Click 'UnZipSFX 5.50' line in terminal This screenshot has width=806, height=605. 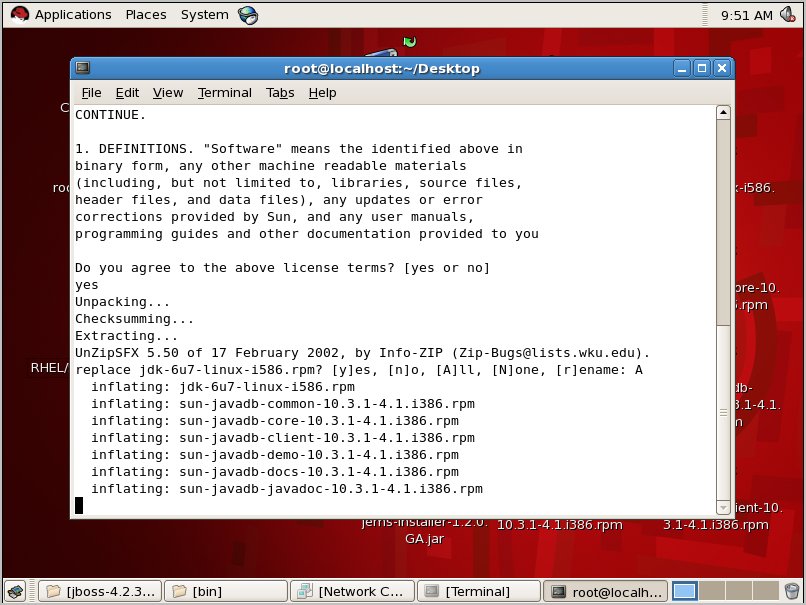[362, 353]
